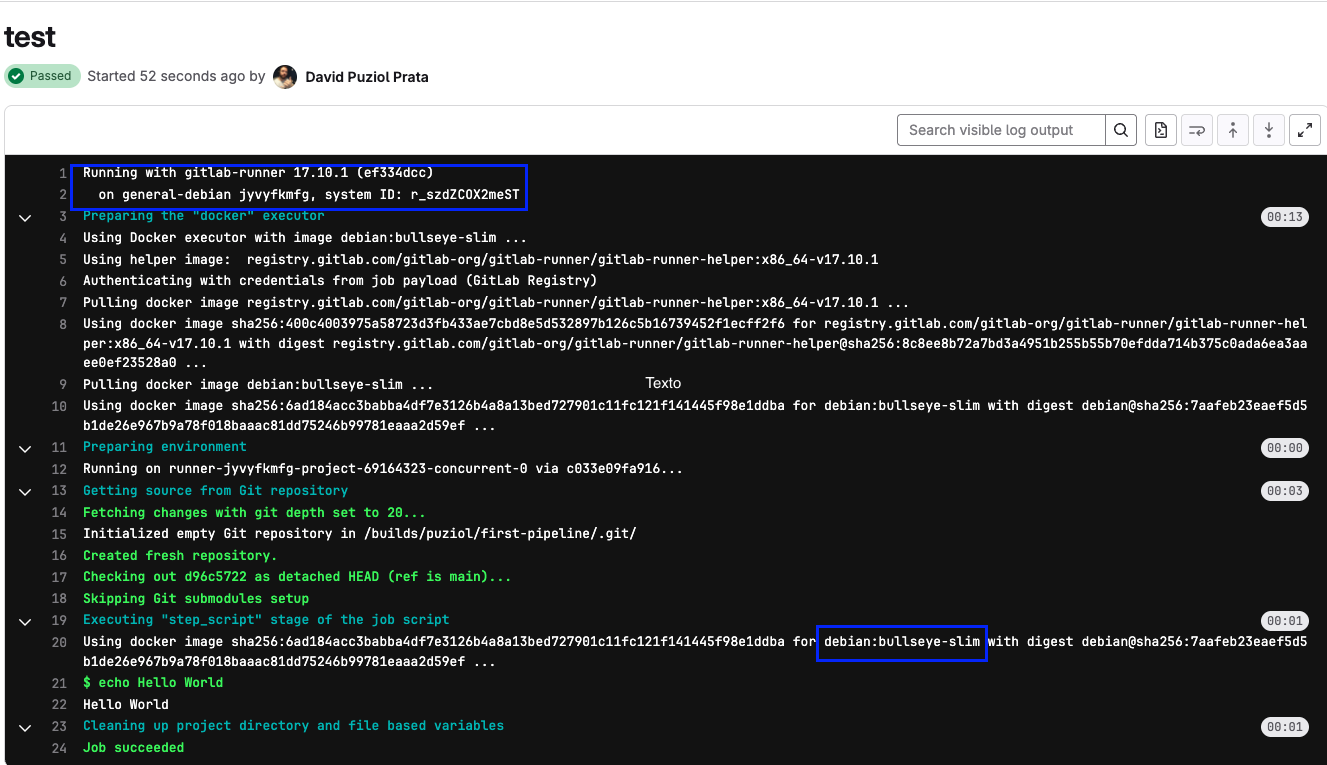
Task: Open David Puziol Prata's profile link
Action: pyautogui.click(x=366, y=77)
